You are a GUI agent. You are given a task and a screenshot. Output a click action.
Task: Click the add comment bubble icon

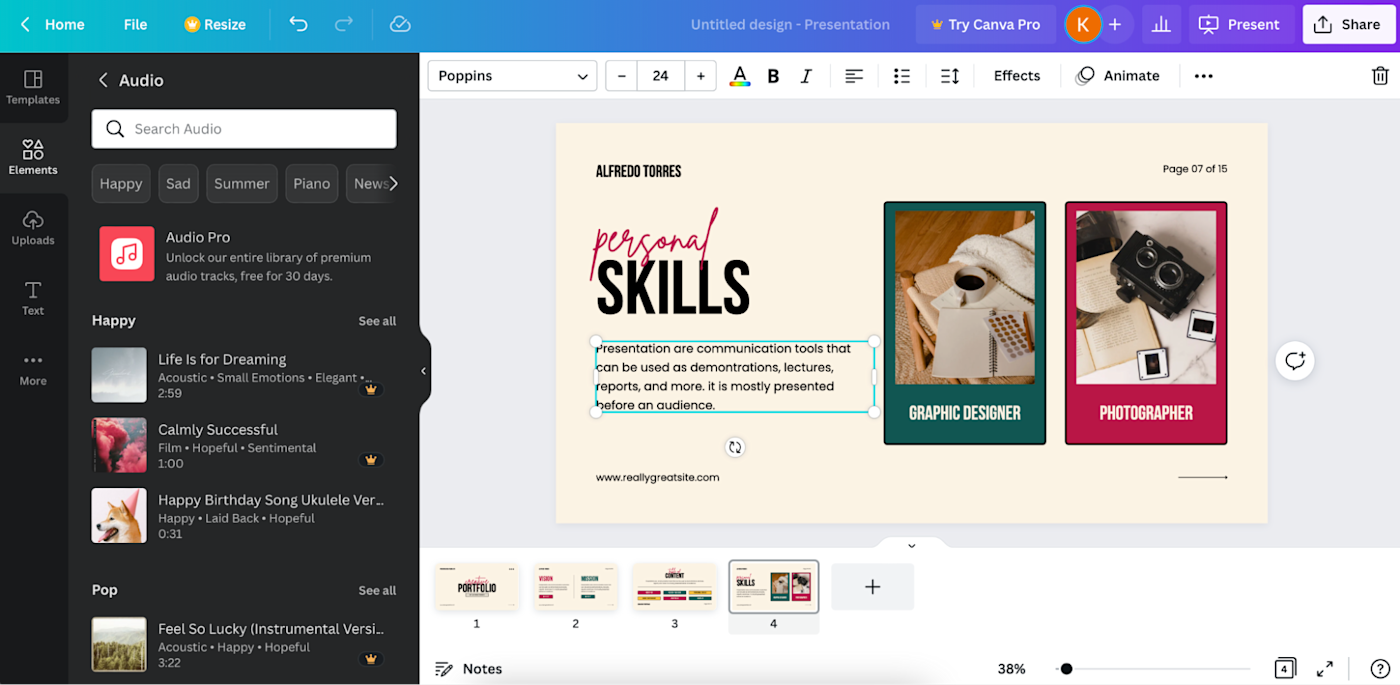pyautogui.click(x=1295, y=361)
